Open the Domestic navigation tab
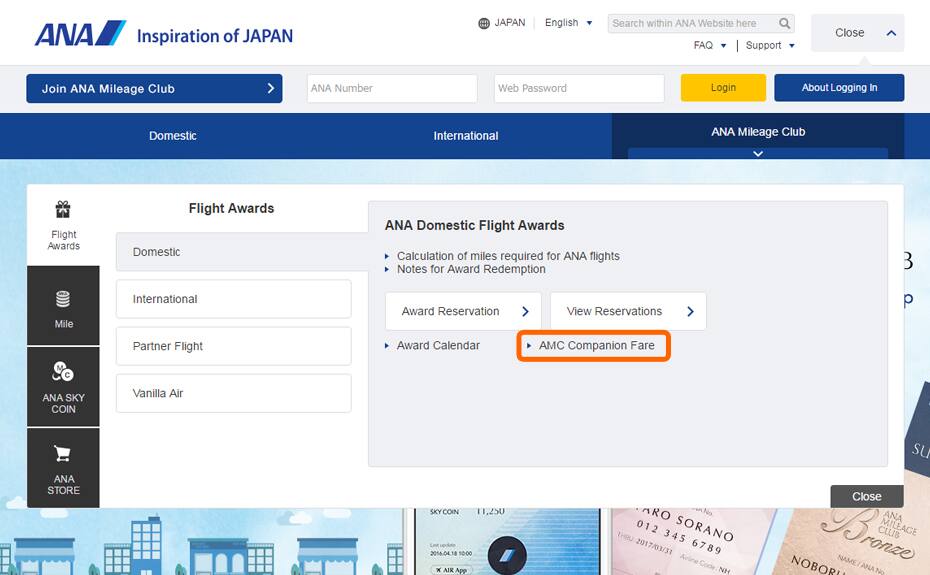Screen dimensions: 930x575 click(173, 136)
